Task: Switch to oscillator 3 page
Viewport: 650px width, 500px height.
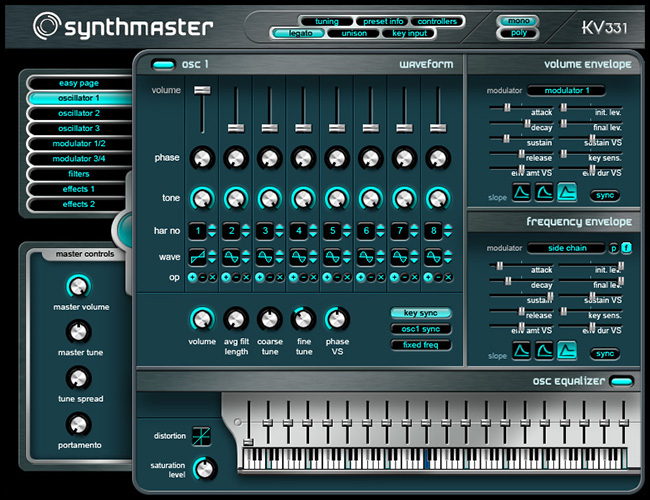Action: click(79, 129)
